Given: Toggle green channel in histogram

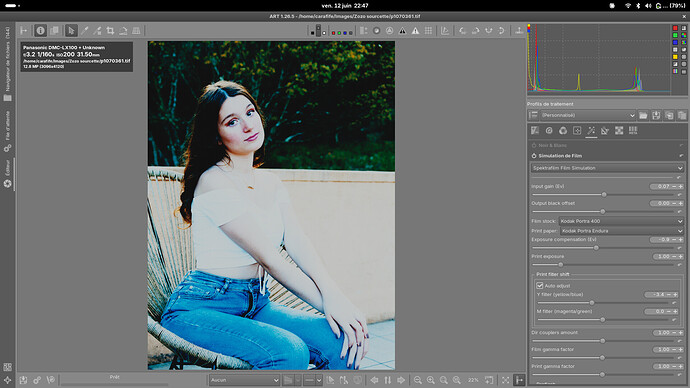Looking at the screenshot, I should 675,35.
